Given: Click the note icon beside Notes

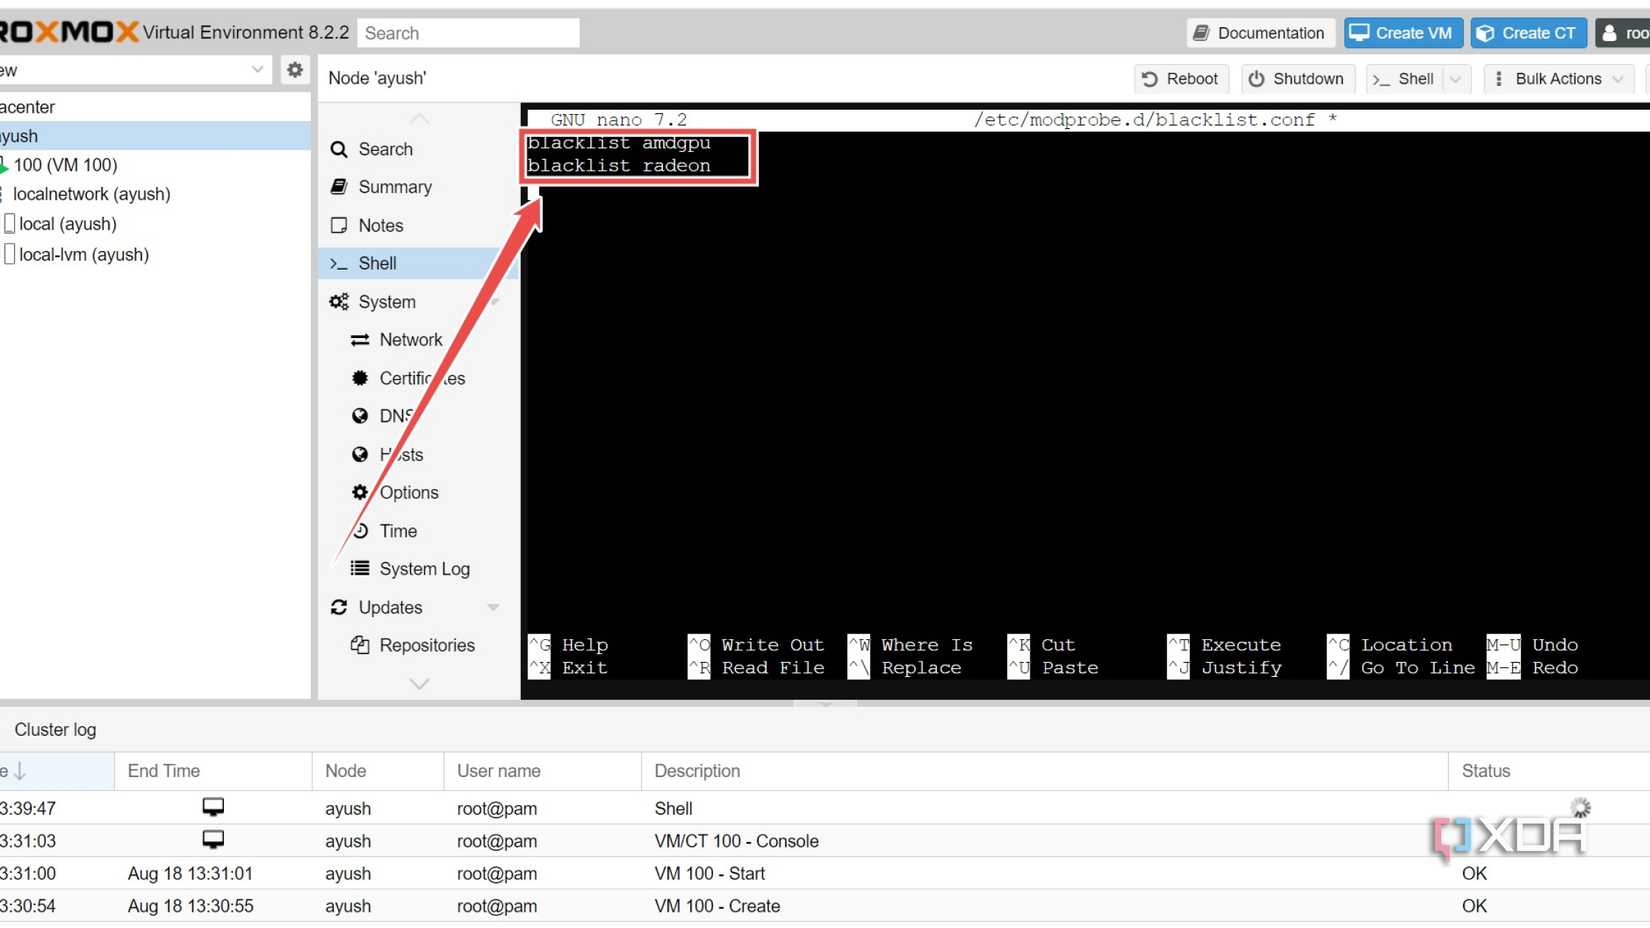Looking at the screenshot, I should (339, 225).
